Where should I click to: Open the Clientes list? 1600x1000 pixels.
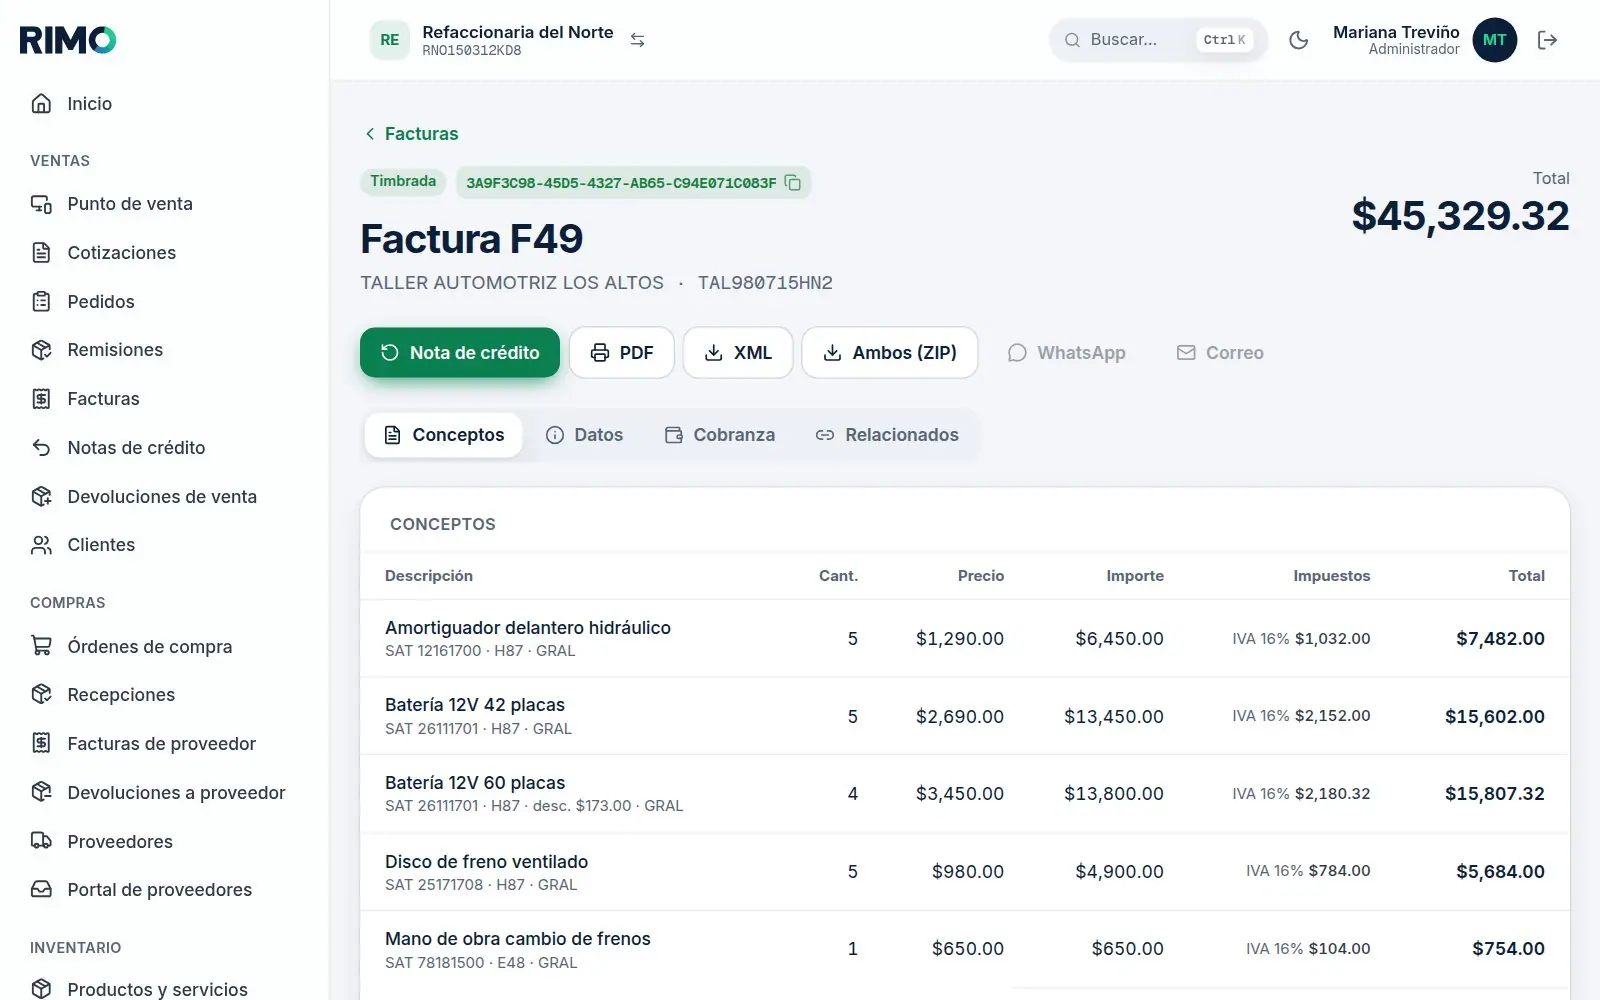164,545
